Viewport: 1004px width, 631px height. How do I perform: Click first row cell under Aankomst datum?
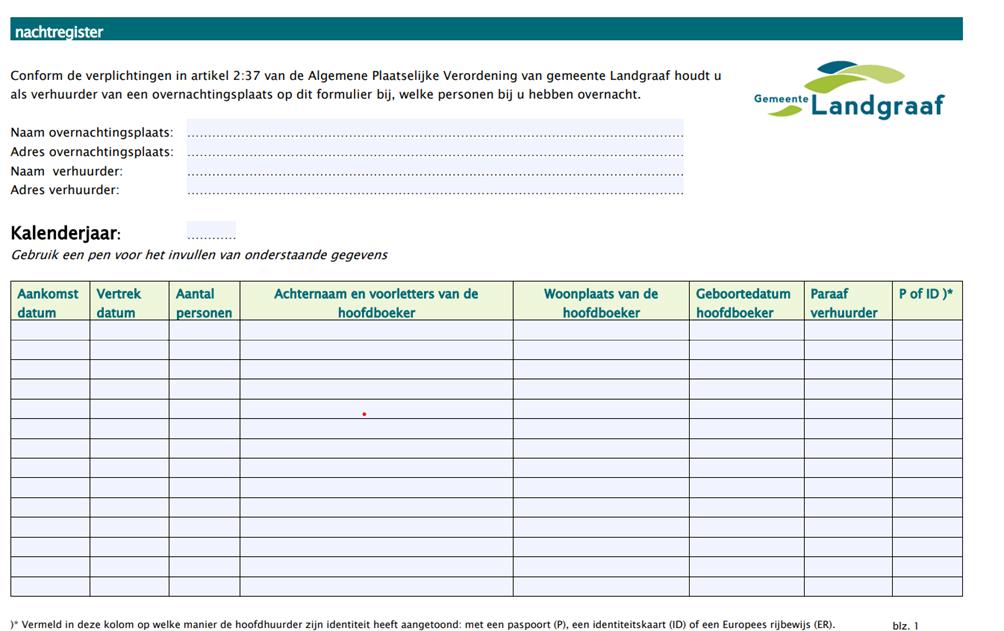tap(50, 330)
